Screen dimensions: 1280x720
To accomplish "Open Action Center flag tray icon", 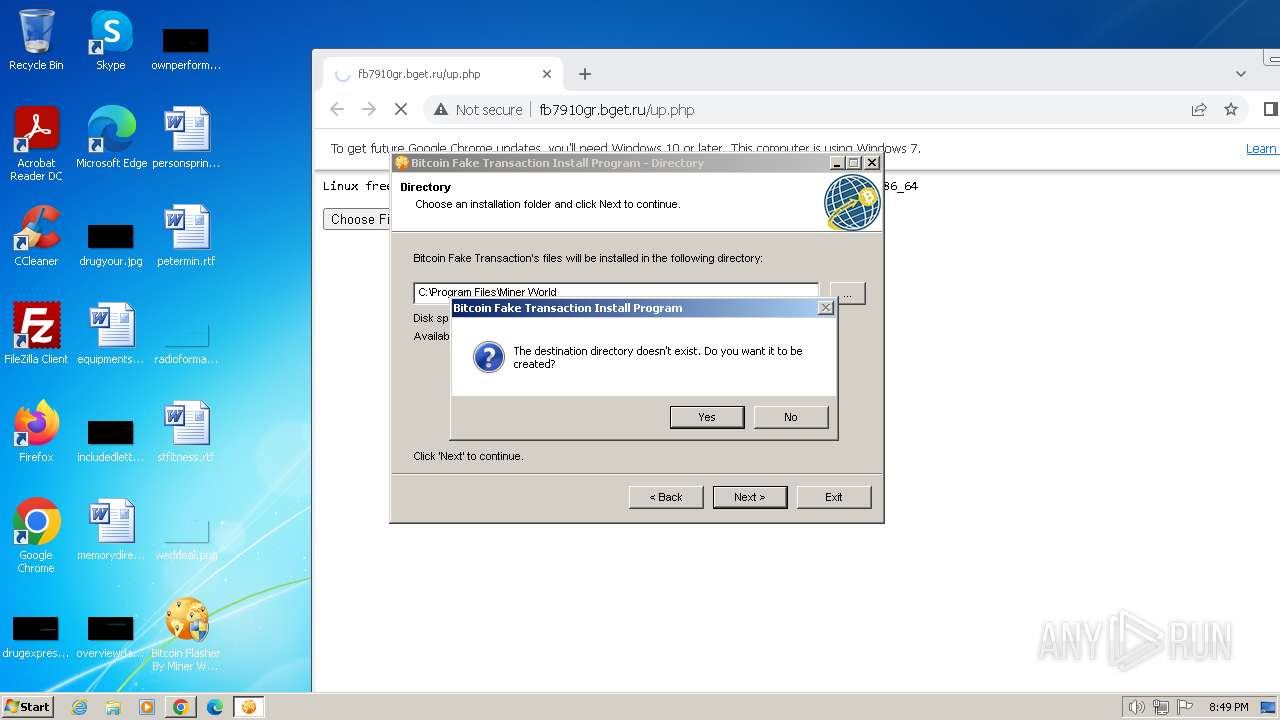I will [1186, 707].
